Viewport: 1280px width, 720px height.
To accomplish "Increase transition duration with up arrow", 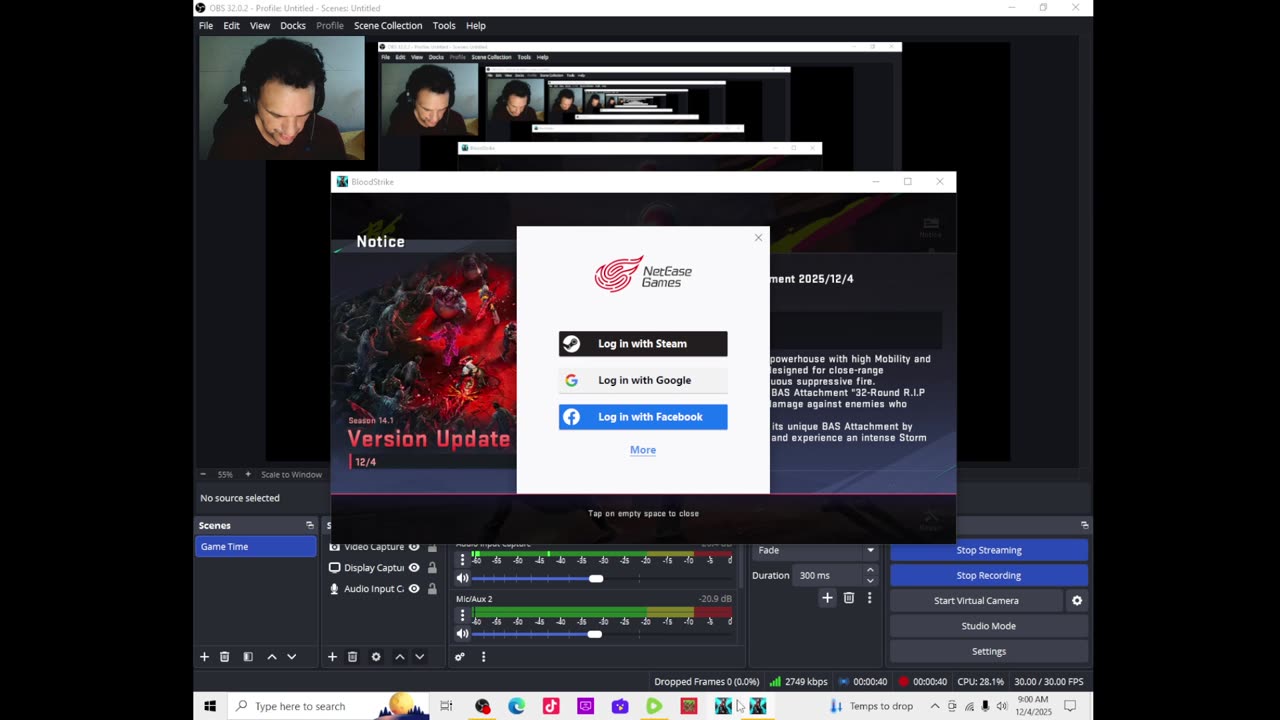I will 870,571.
